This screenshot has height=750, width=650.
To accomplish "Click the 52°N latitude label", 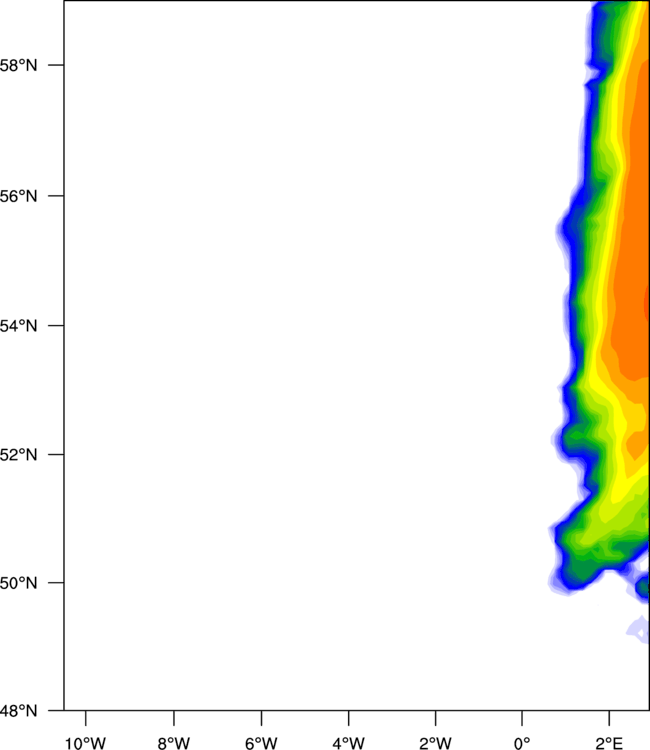I will pos(18,454).
